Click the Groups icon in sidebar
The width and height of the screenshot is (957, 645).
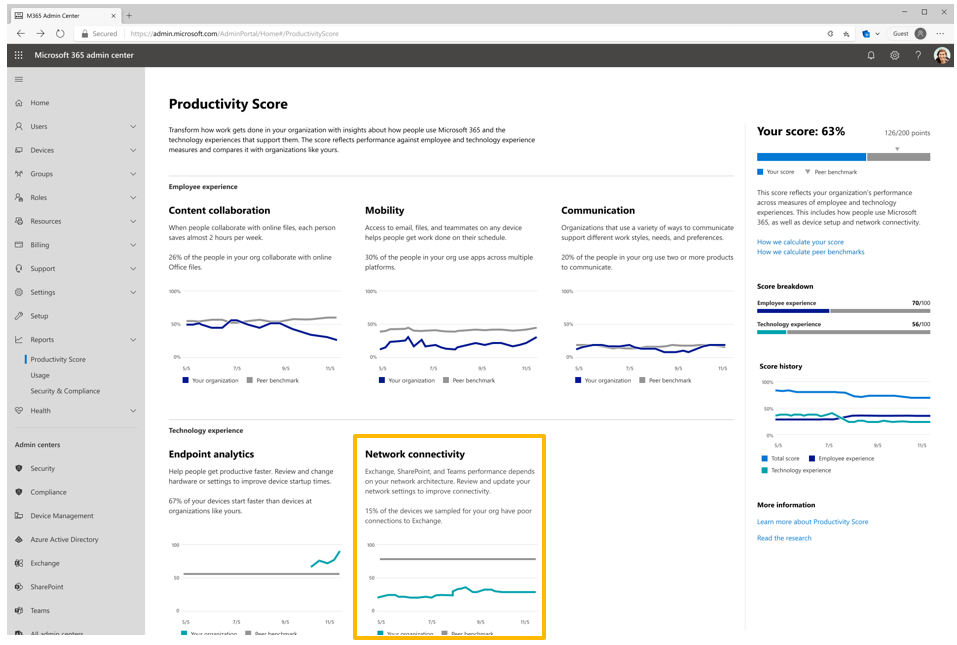19,174
